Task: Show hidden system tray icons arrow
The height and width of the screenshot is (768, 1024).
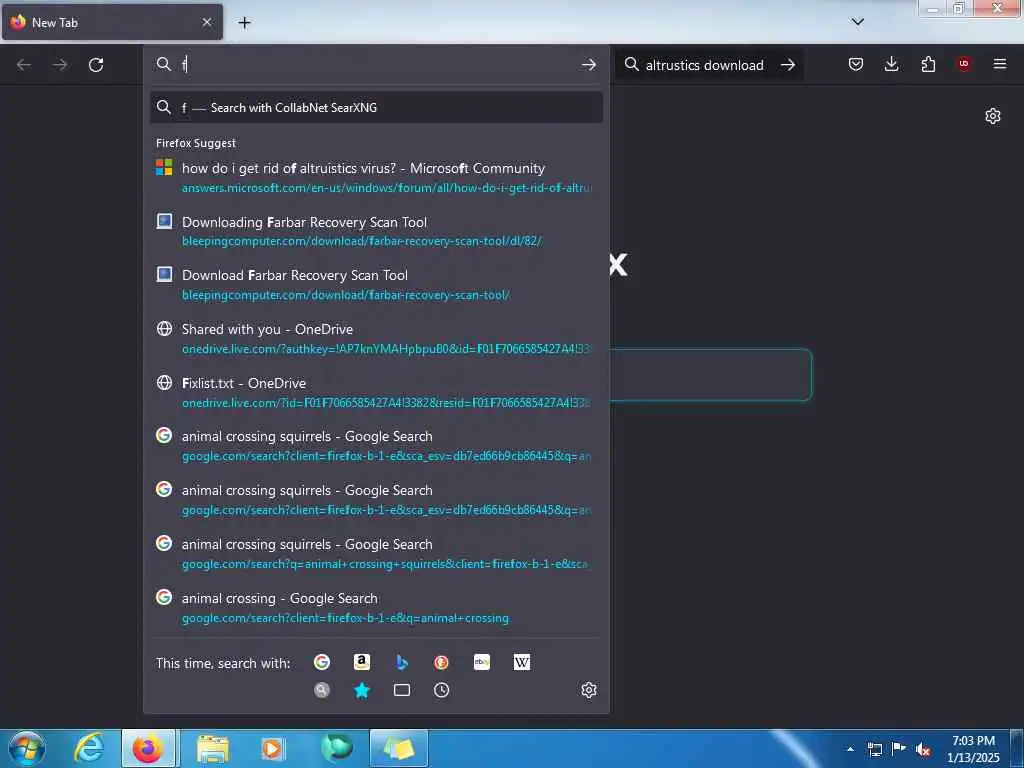Action: pyautogui.click(x=850, y=749)
